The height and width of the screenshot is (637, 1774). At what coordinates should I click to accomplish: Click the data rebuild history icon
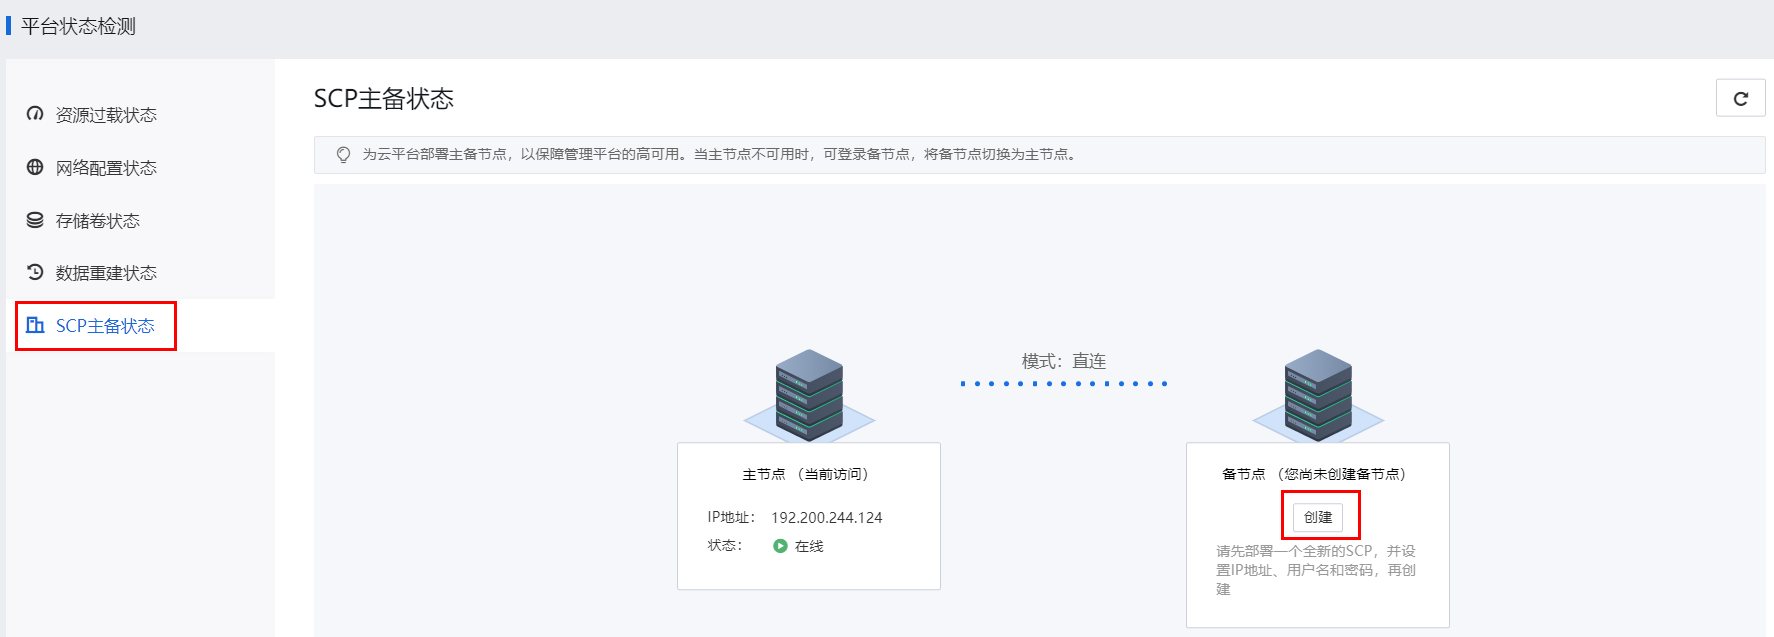click(x=35, y=272)
